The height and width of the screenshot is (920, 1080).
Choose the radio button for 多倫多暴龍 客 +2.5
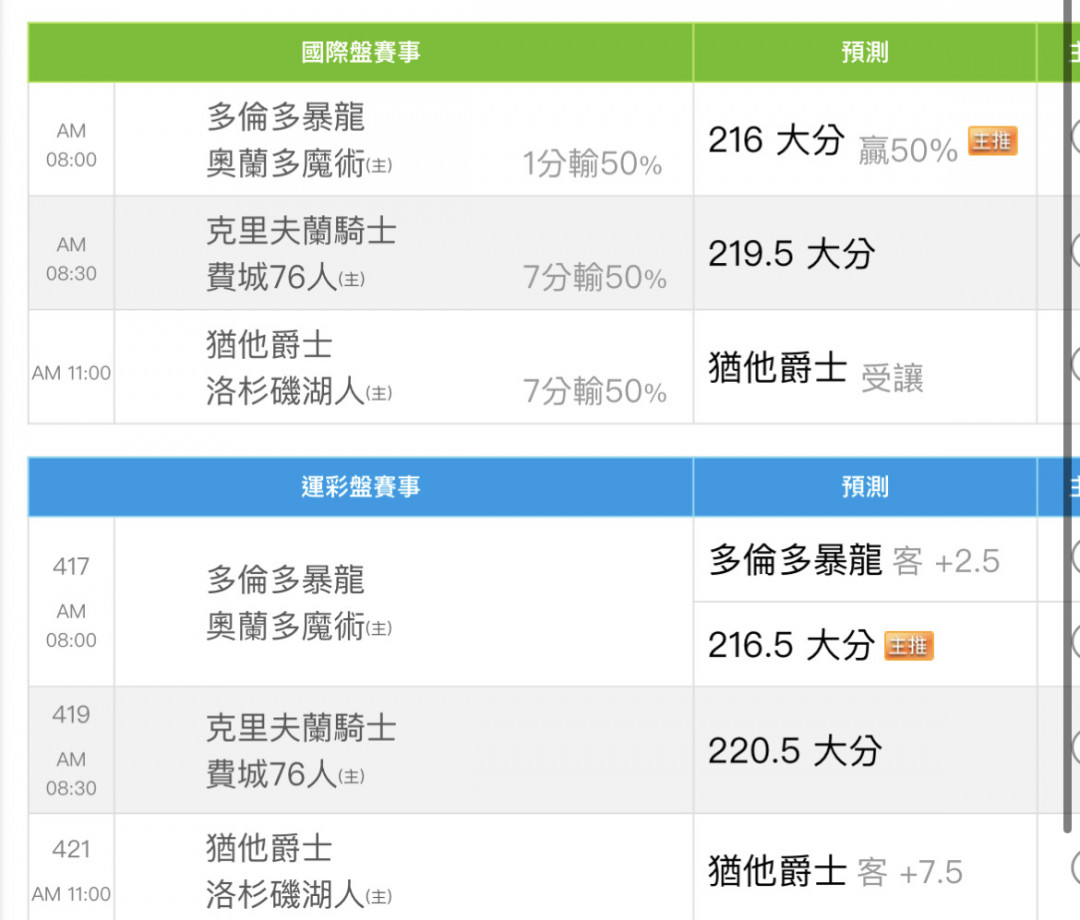tap(1075, 558)
